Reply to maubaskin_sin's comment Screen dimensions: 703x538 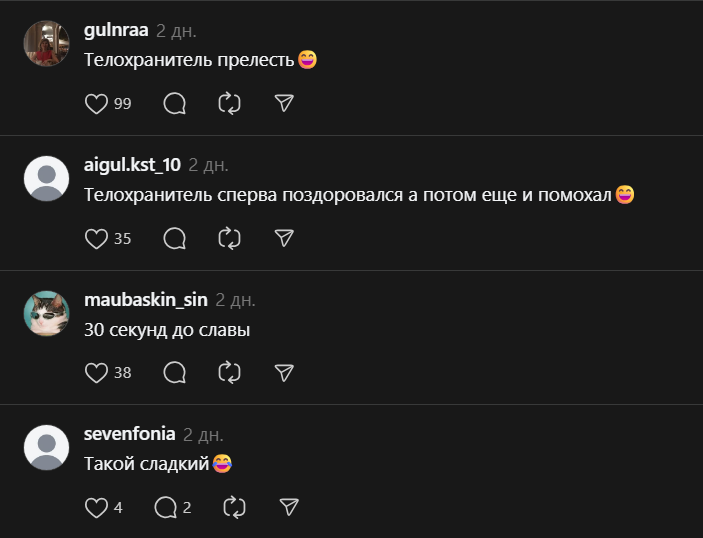coord(174,373)
